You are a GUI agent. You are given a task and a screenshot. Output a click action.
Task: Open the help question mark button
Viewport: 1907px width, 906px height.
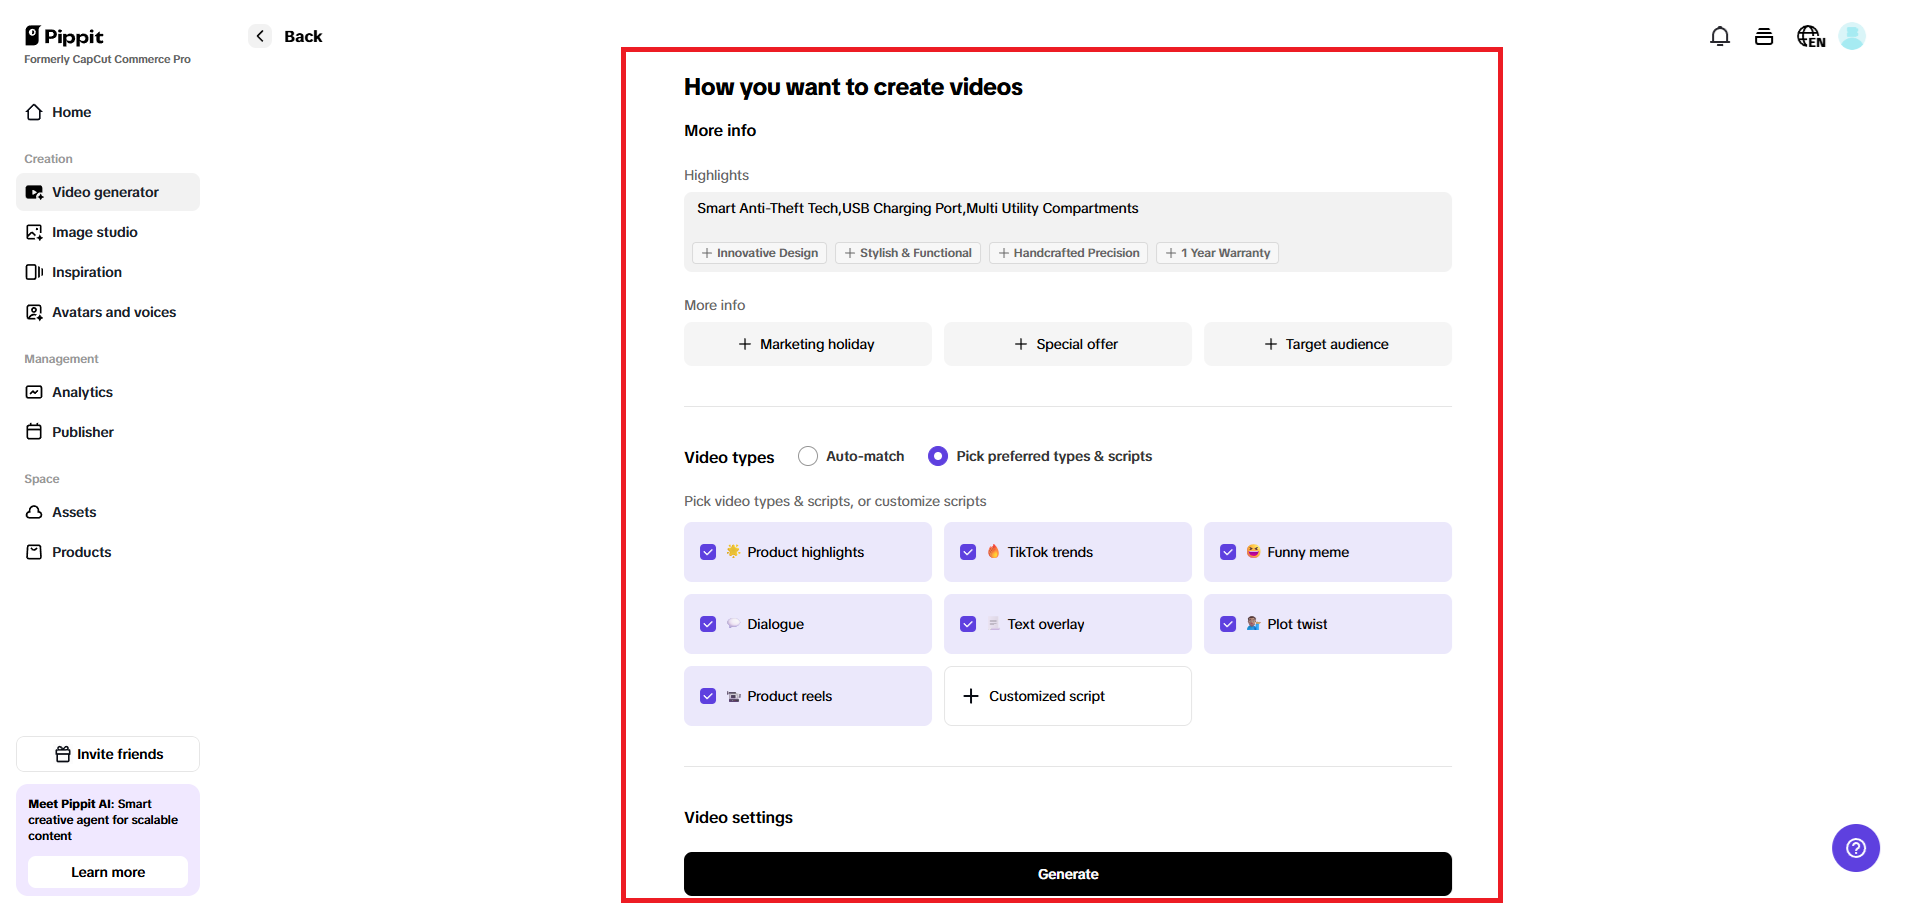(x=1855, y=848)
